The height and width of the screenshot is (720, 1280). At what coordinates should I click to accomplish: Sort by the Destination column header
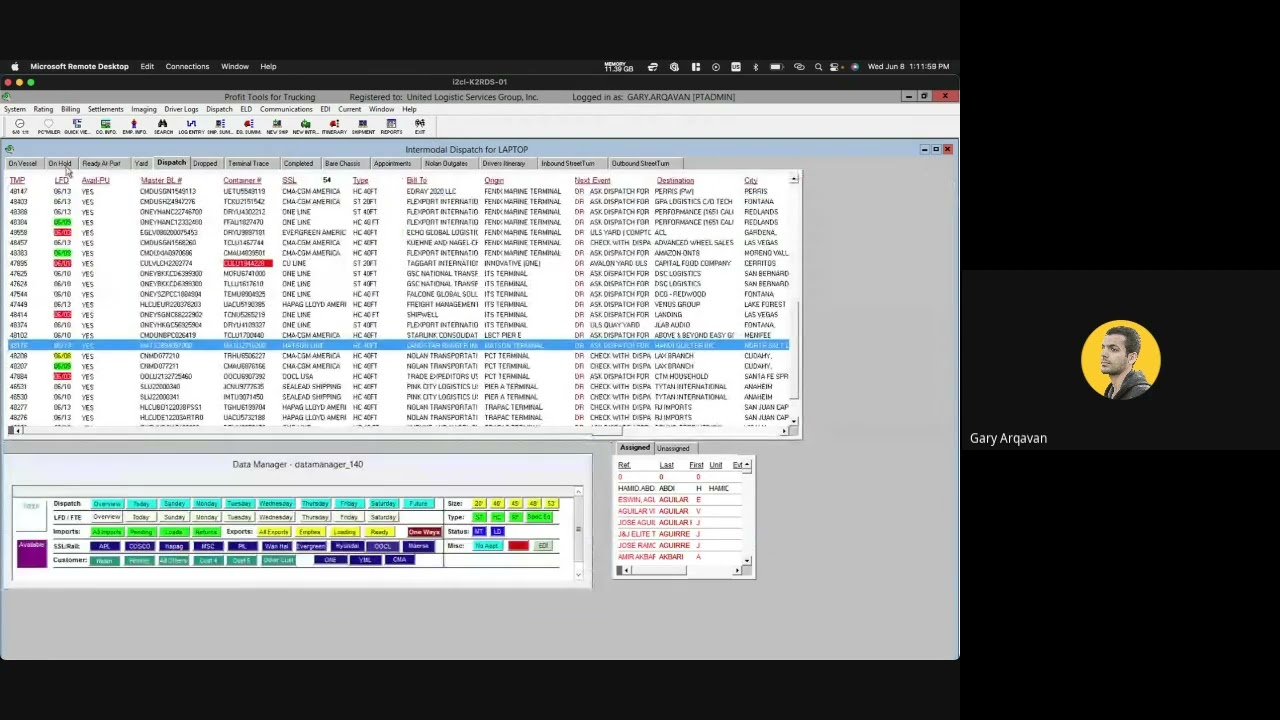(x=675, y=181)
